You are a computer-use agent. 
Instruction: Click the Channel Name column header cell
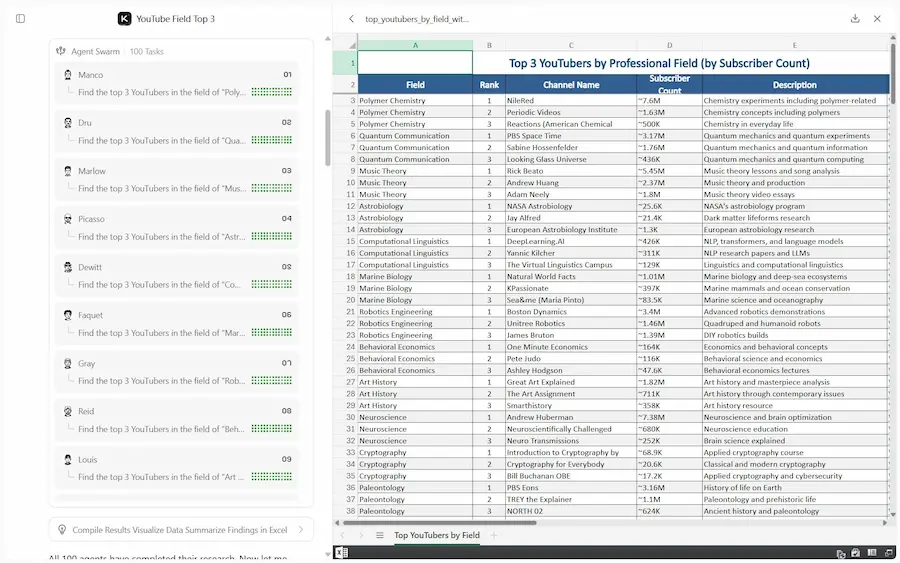(571, 85)
